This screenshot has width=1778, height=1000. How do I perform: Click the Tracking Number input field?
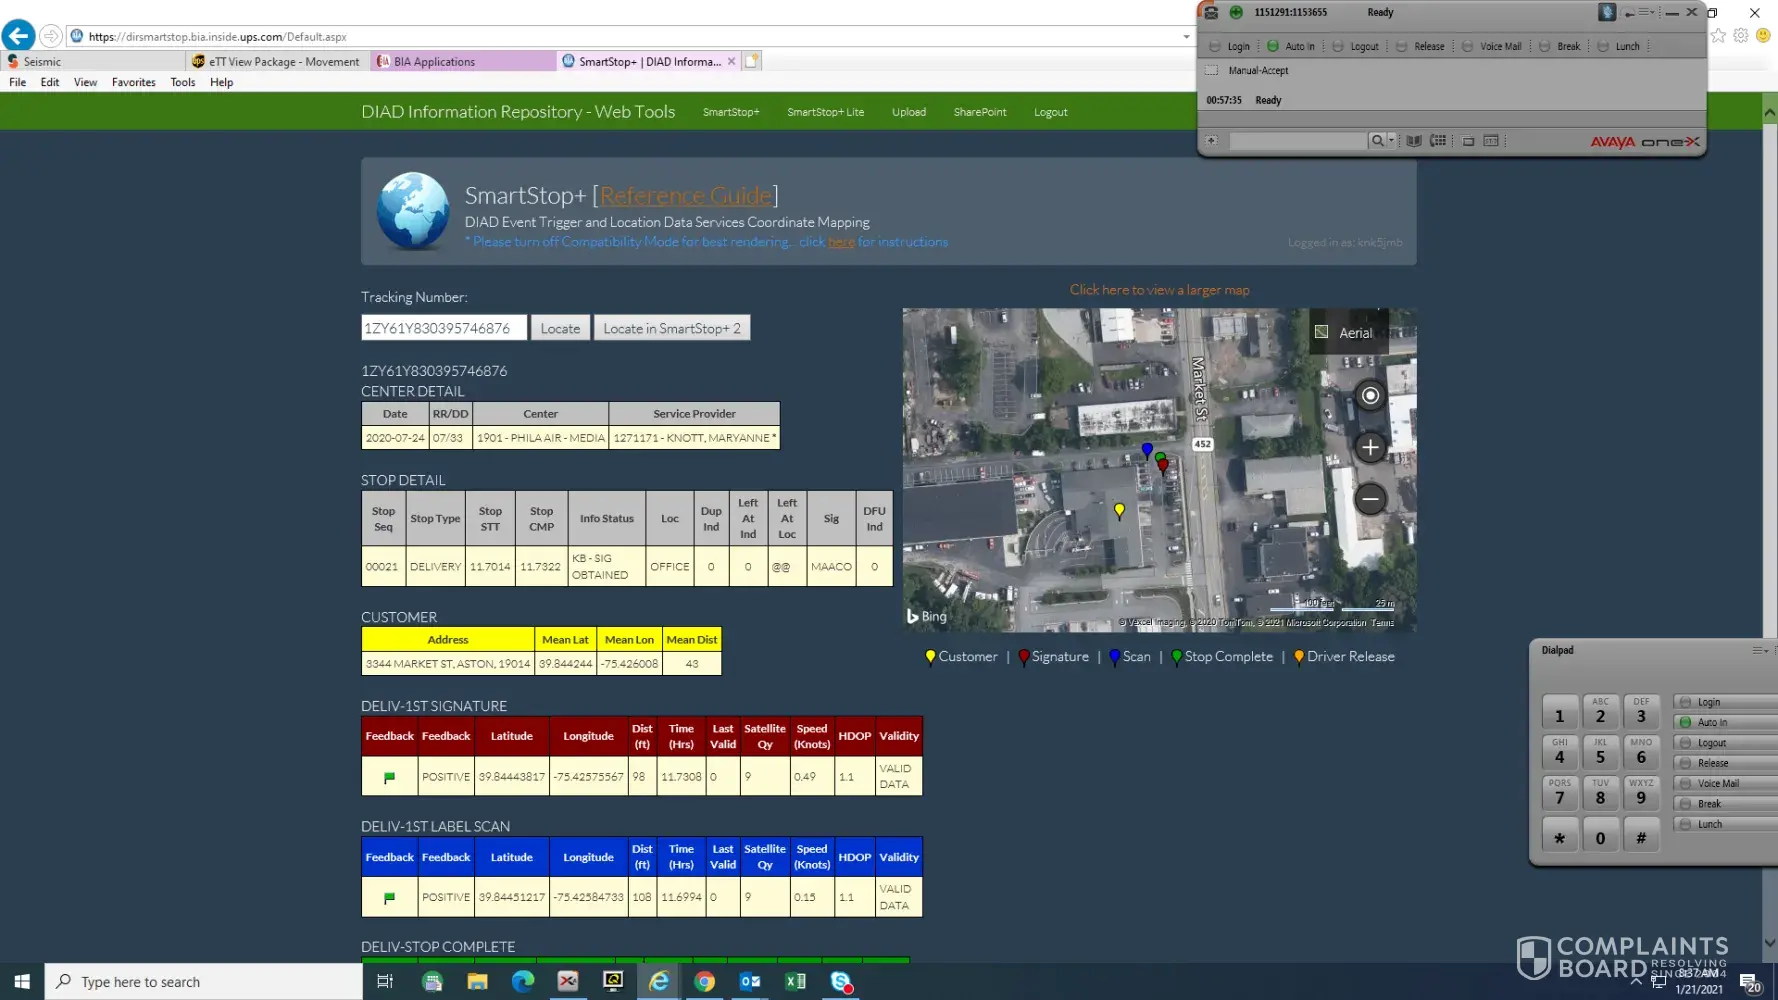point(443,328)
